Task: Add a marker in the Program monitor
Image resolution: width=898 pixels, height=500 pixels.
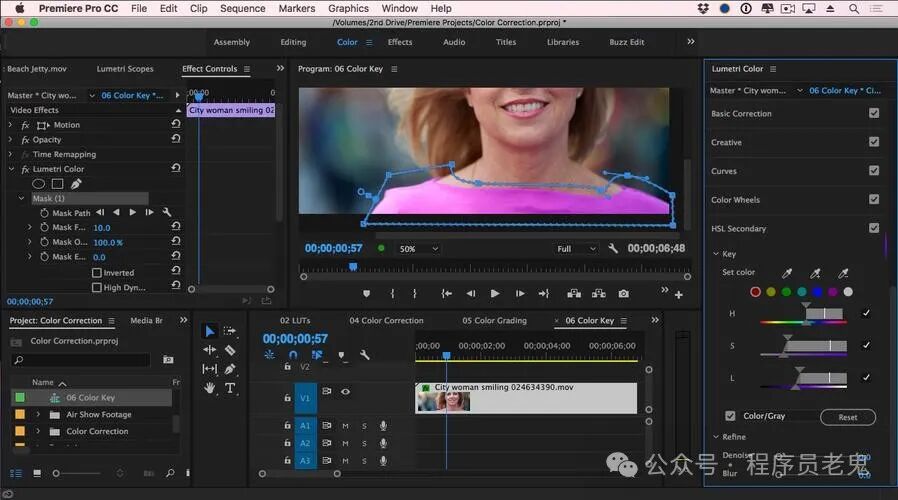Action: point(367,294)
